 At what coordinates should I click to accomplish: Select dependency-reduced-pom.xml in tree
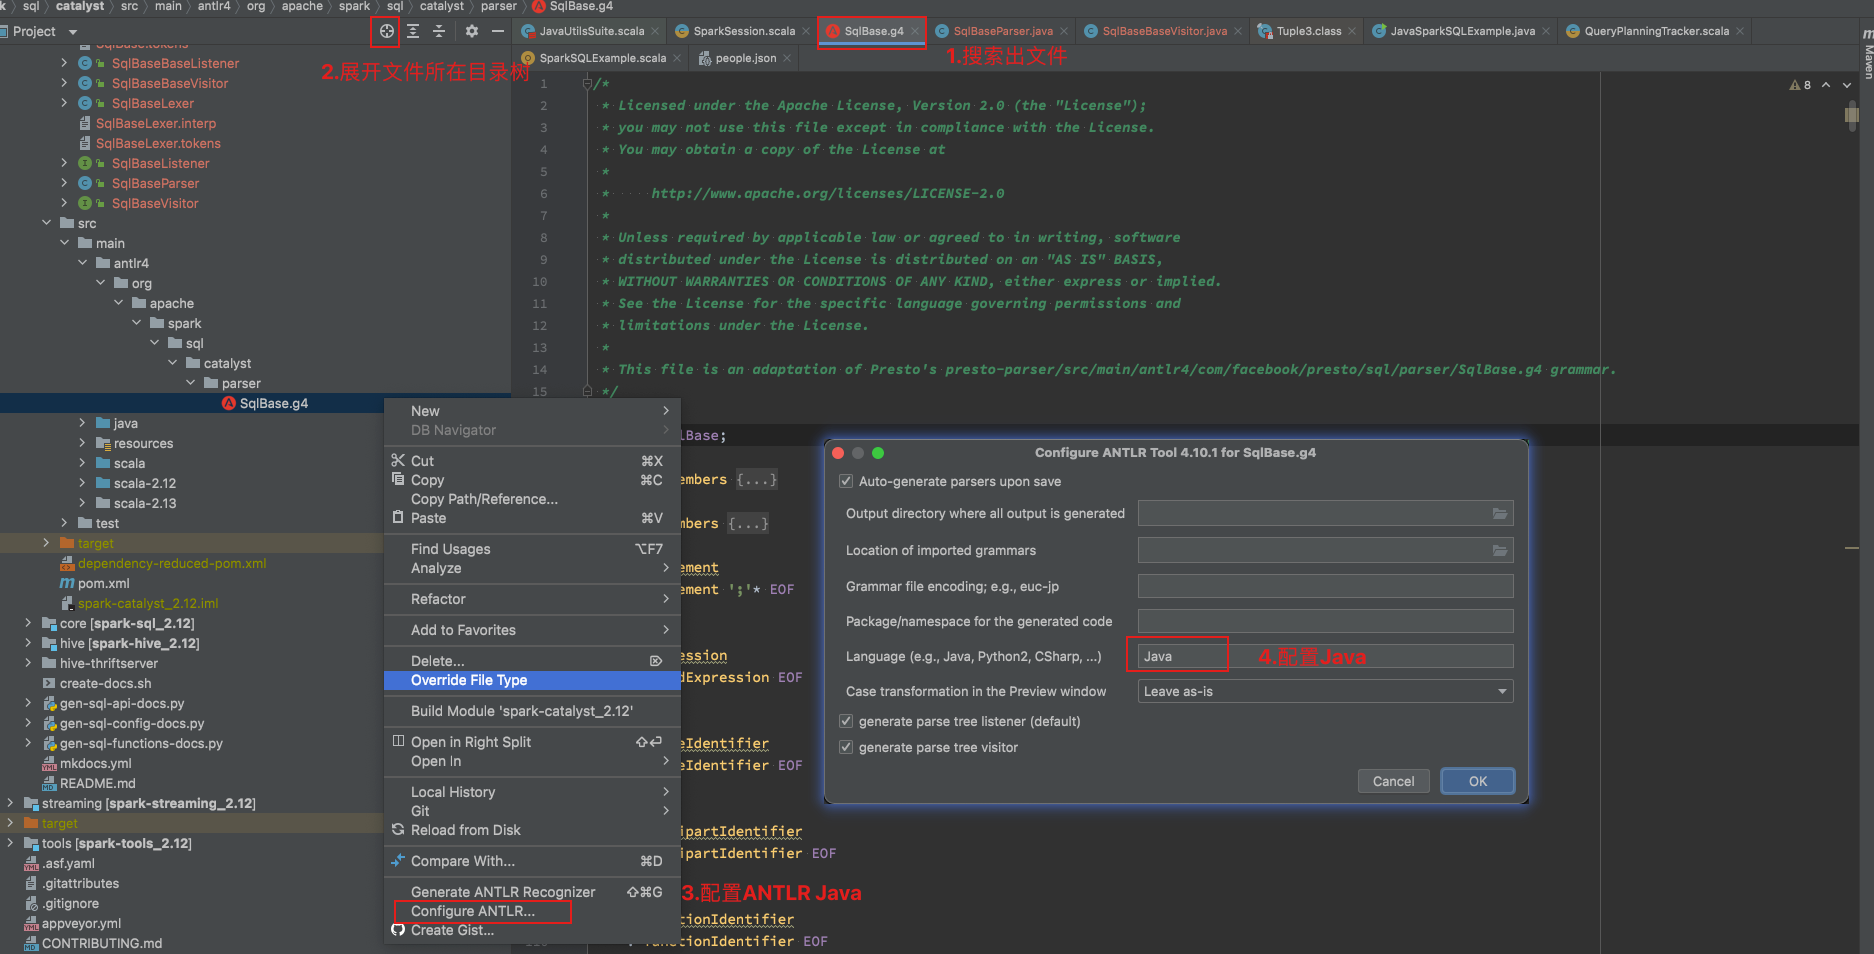[172, 563]
